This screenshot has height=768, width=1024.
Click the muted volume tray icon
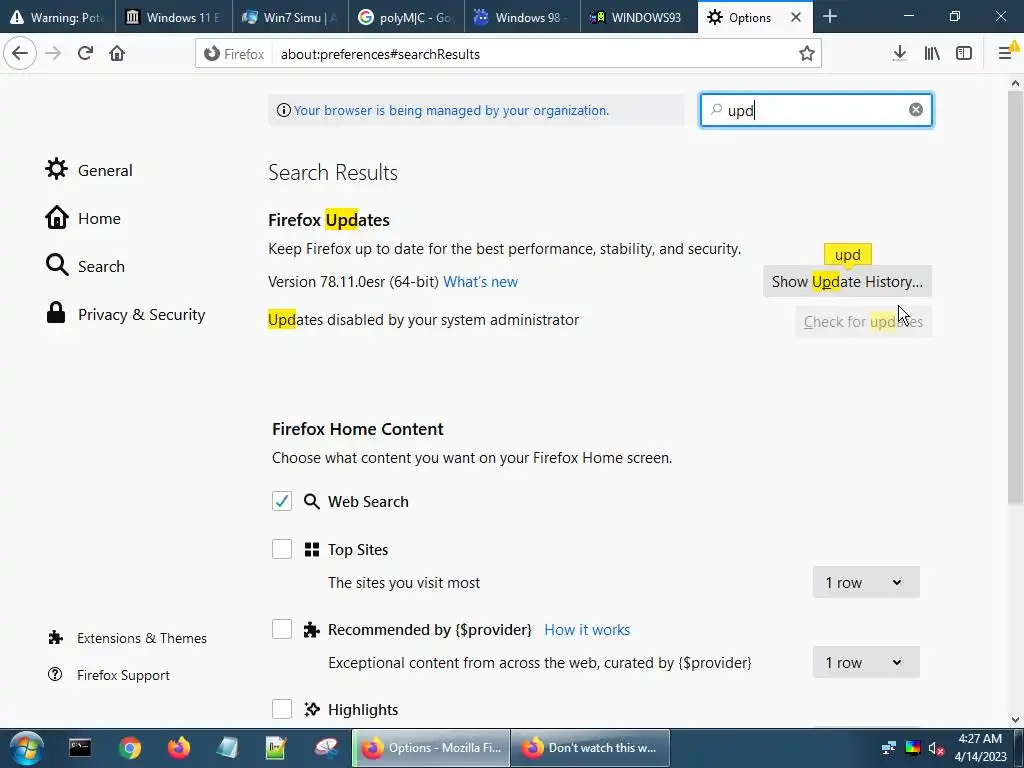936,748
